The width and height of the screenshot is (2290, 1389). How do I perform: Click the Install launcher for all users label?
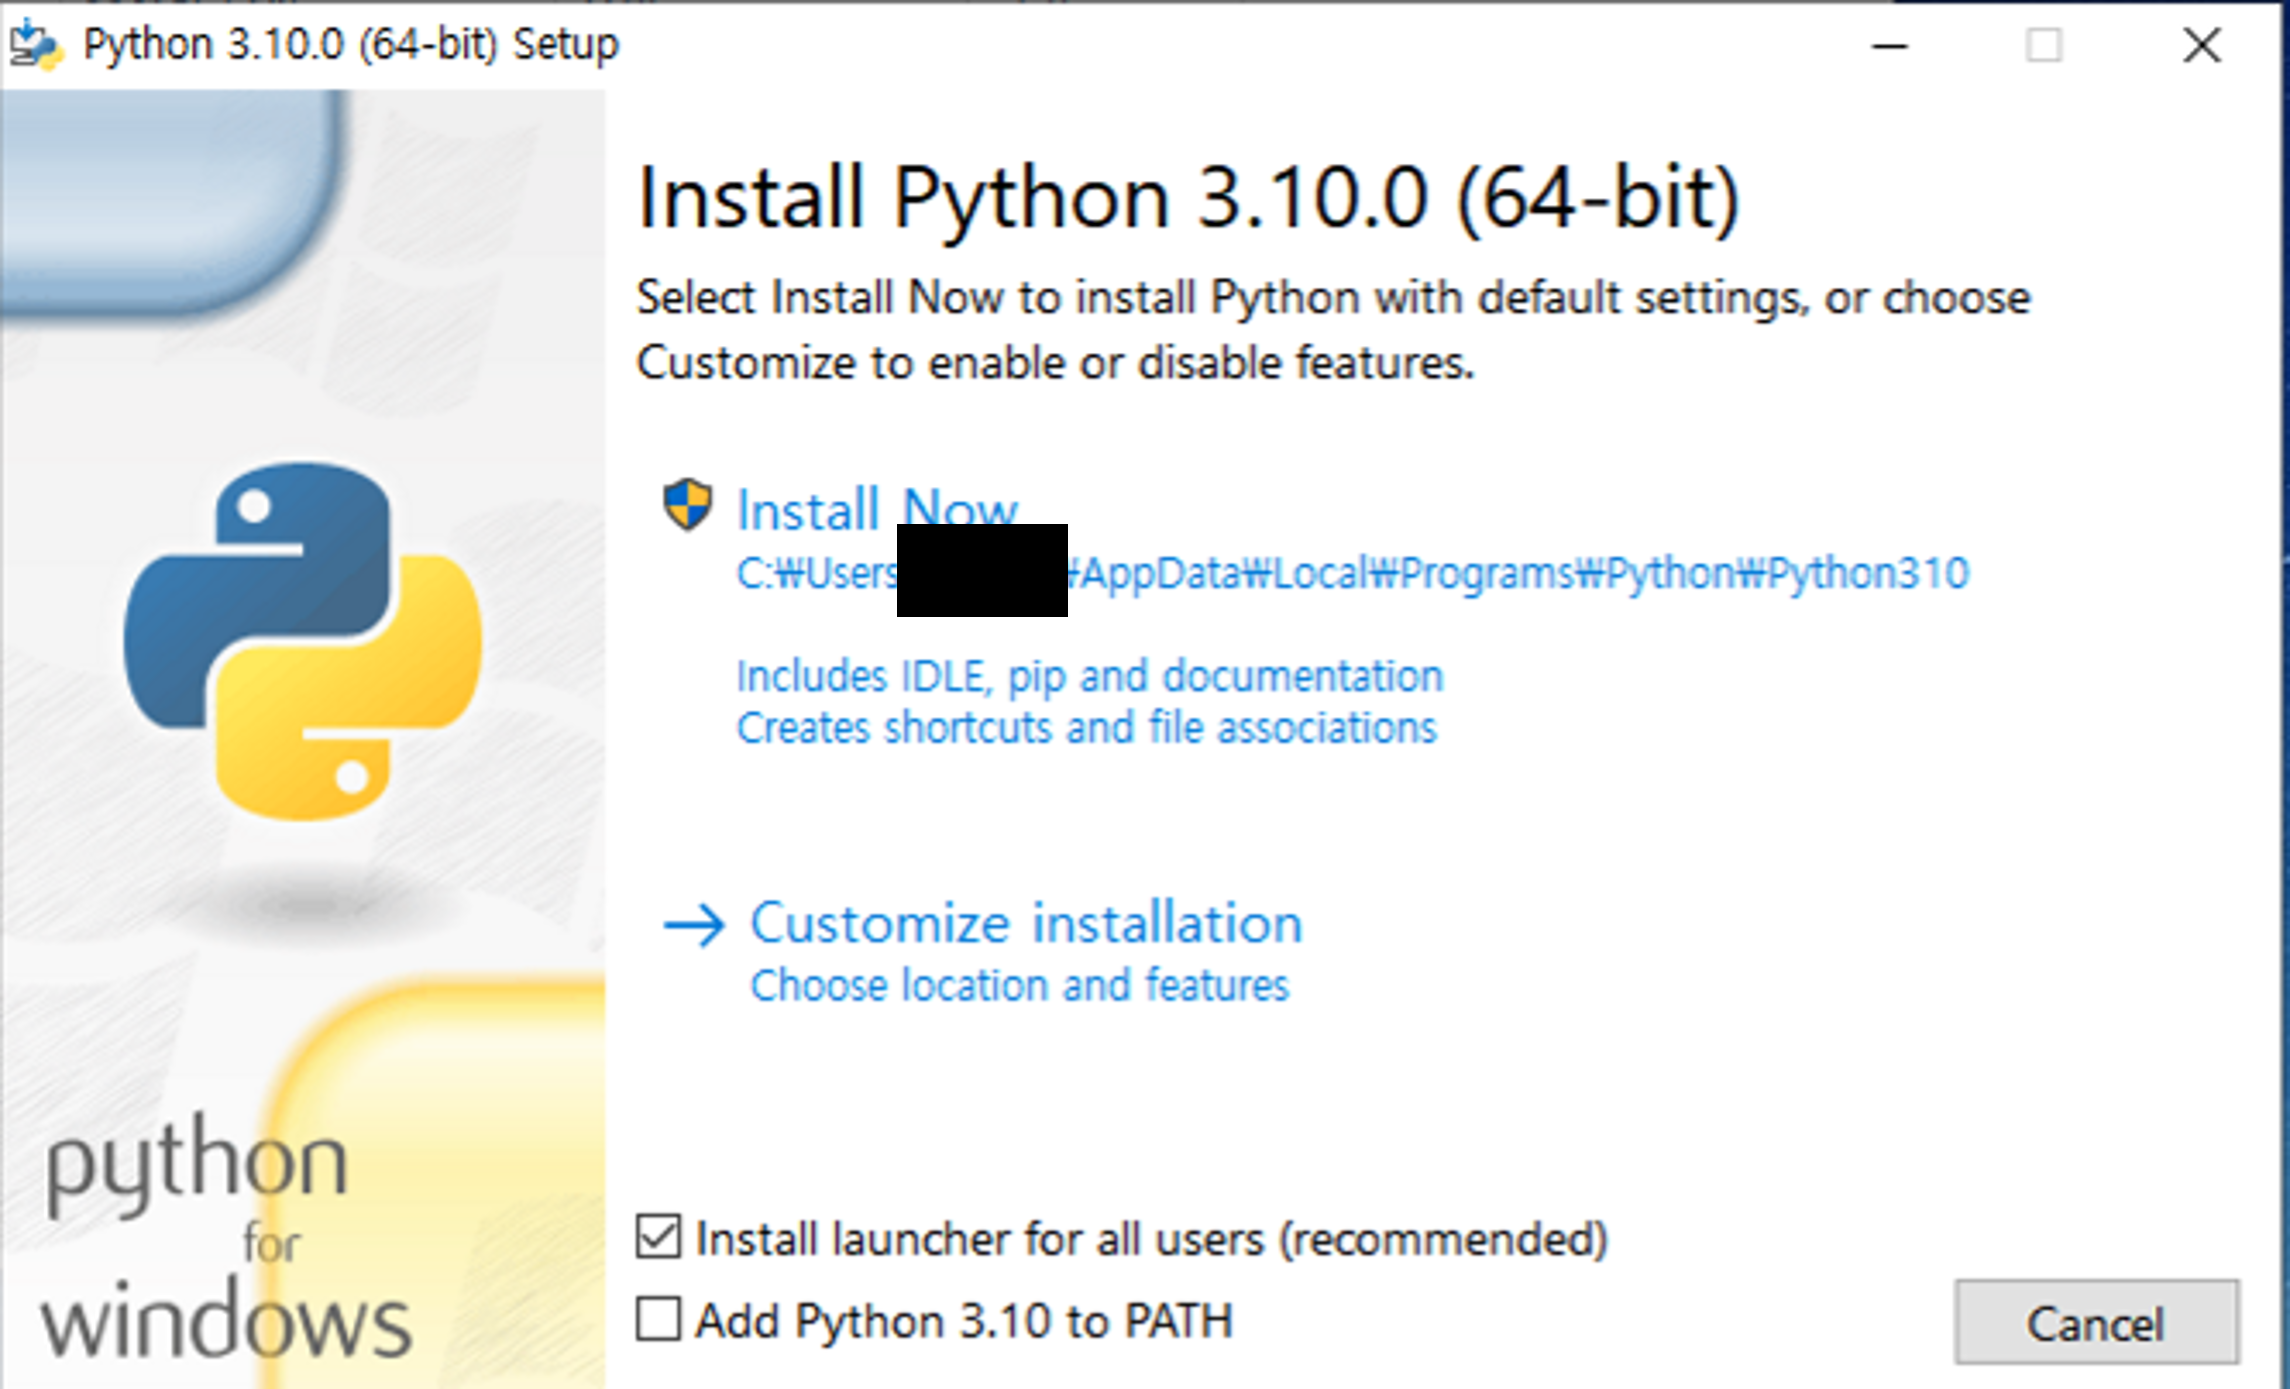tap(1150, 1239)
